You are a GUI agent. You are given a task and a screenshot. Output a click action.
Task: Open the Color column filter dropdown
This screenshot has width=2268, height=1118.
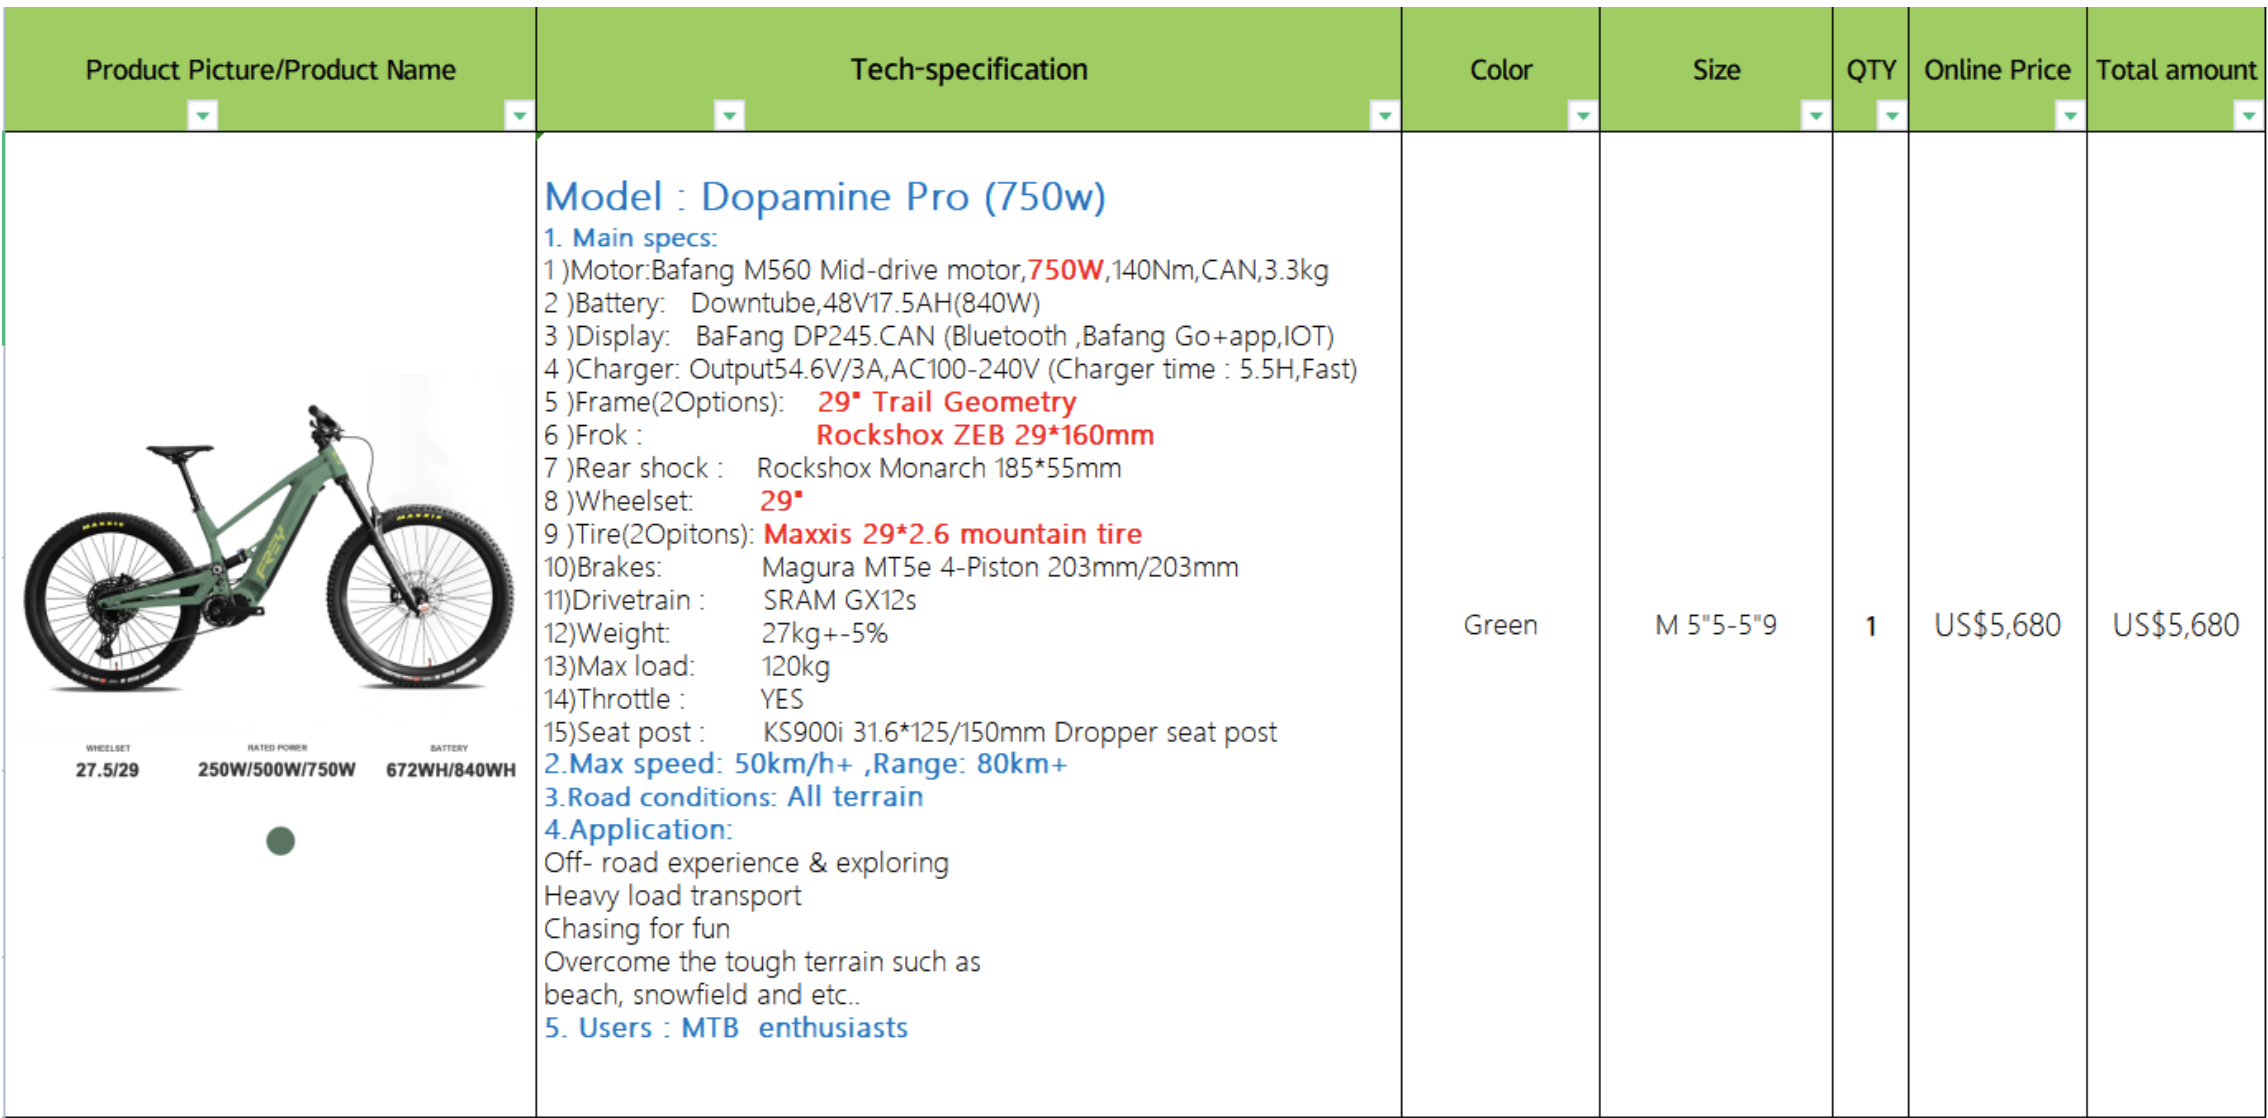pos(1582,116)
